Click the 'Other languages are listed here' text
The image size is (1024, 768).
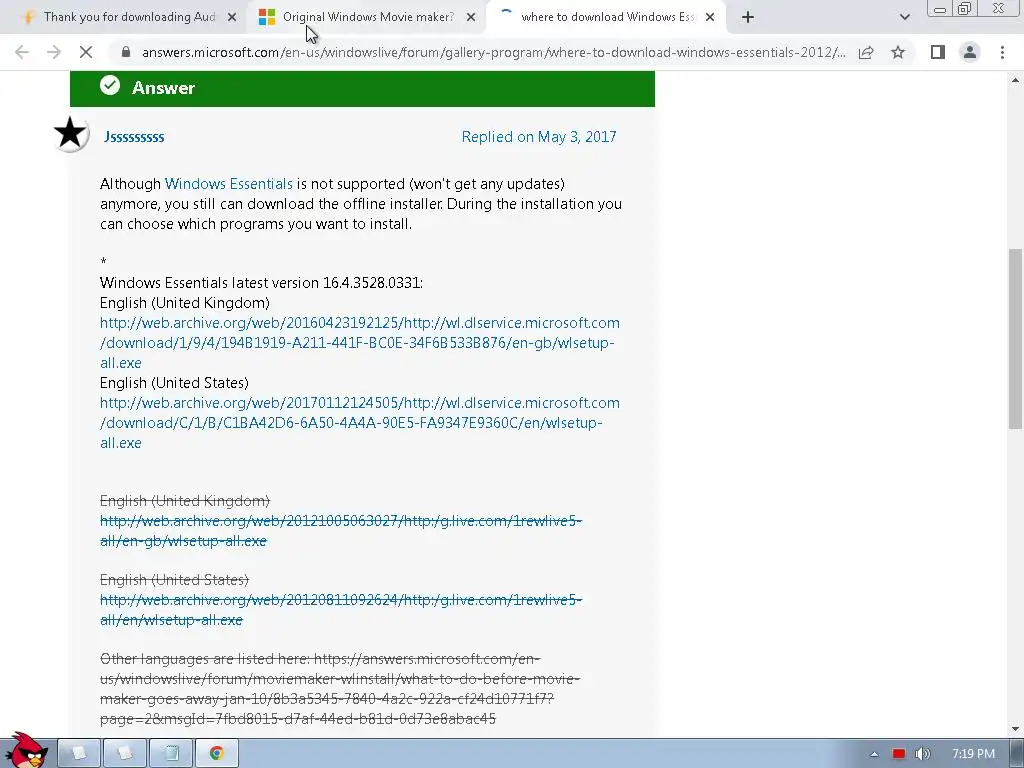pyautogui.click(x=205, y=658)
